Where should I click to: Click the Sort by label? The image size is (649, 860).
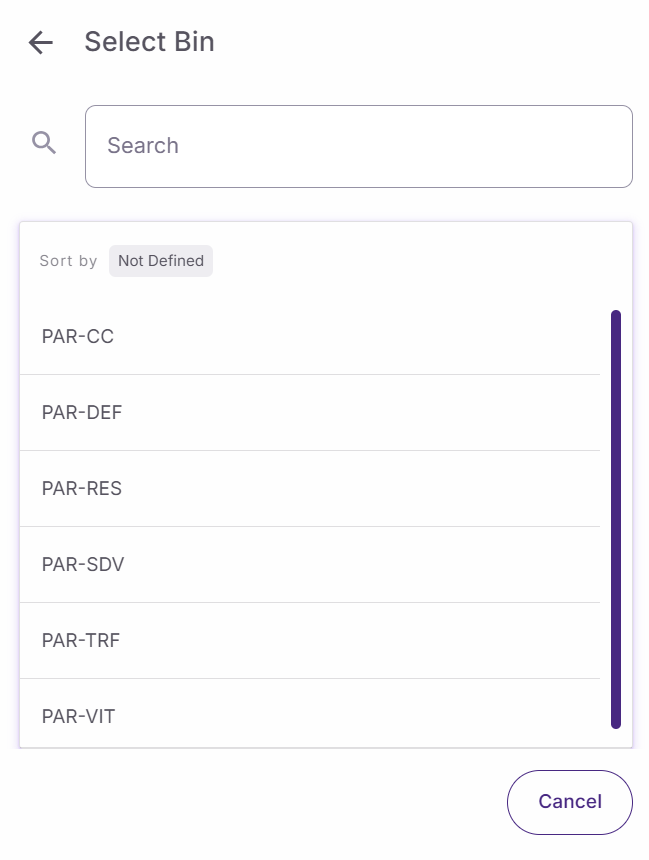pos(68,261)
